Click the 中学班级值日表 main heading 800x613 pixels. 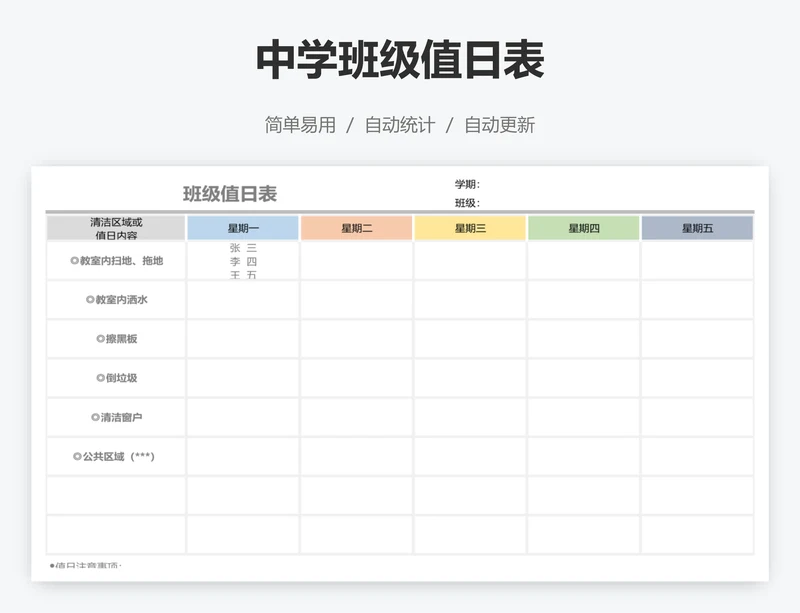tap(400, 60)
